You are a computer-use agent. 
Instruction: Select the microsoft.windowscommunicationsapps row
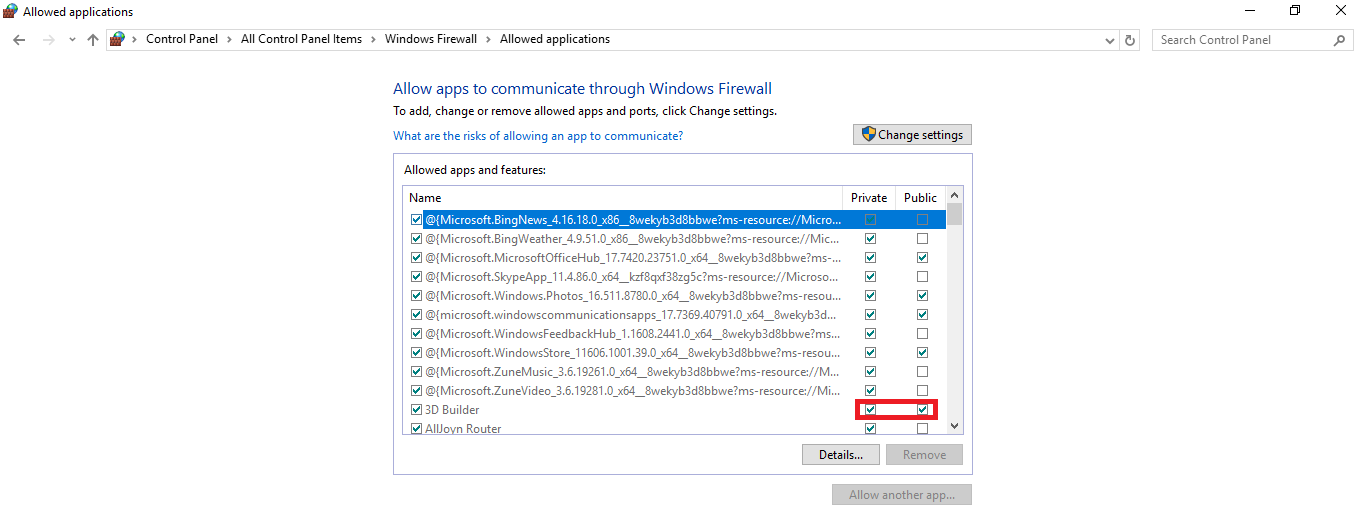(675, 315)
